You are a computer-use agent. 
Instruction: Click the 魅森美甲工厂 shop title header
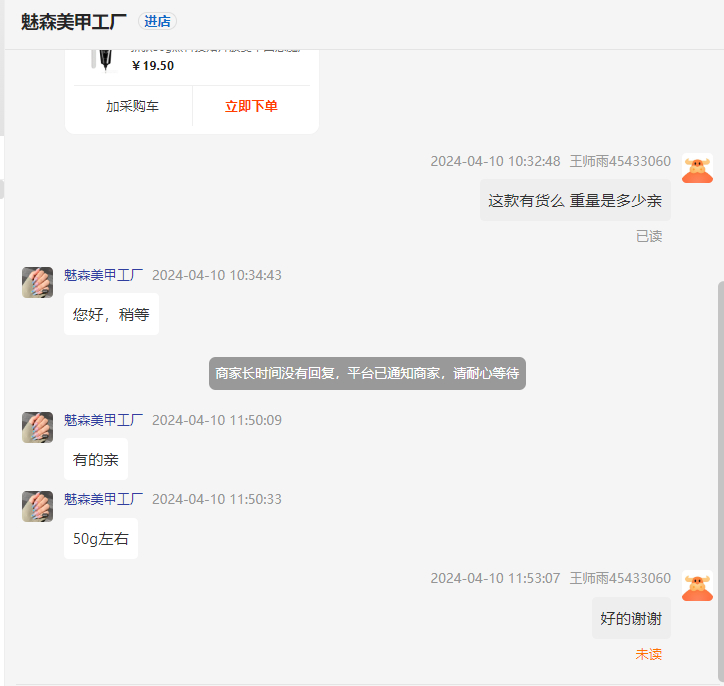coord(73,22)
